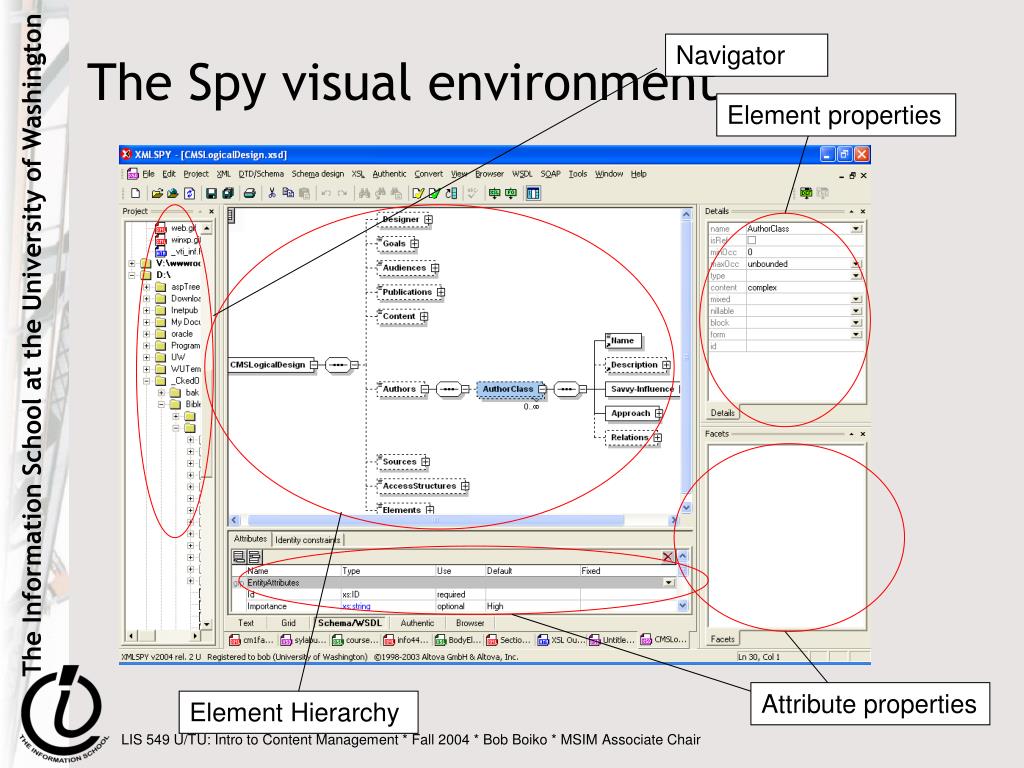
Task: Open the name dropdown in Details
Action: (856, 229)
